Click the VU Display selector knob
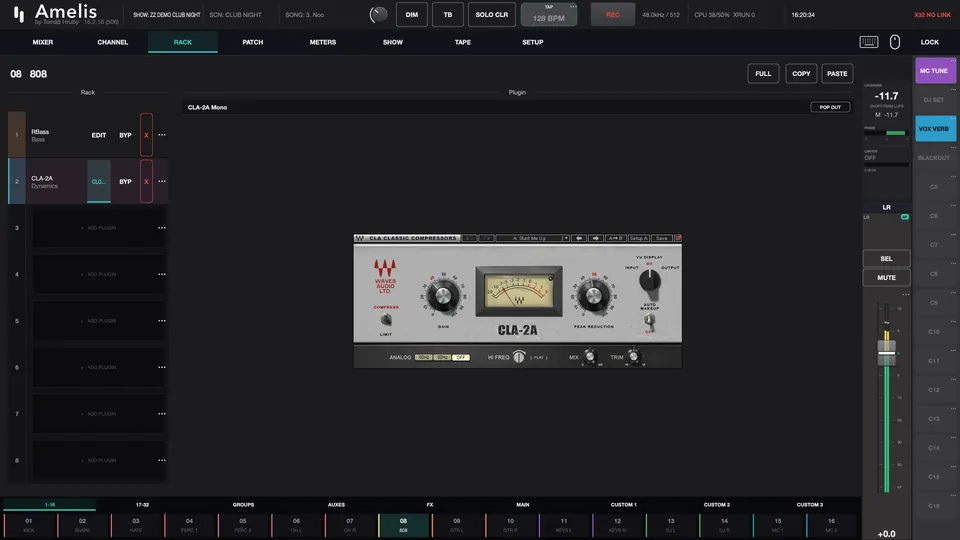Viewport: 960px width, 540px height. pyautogui.click(x=650, y=280)
